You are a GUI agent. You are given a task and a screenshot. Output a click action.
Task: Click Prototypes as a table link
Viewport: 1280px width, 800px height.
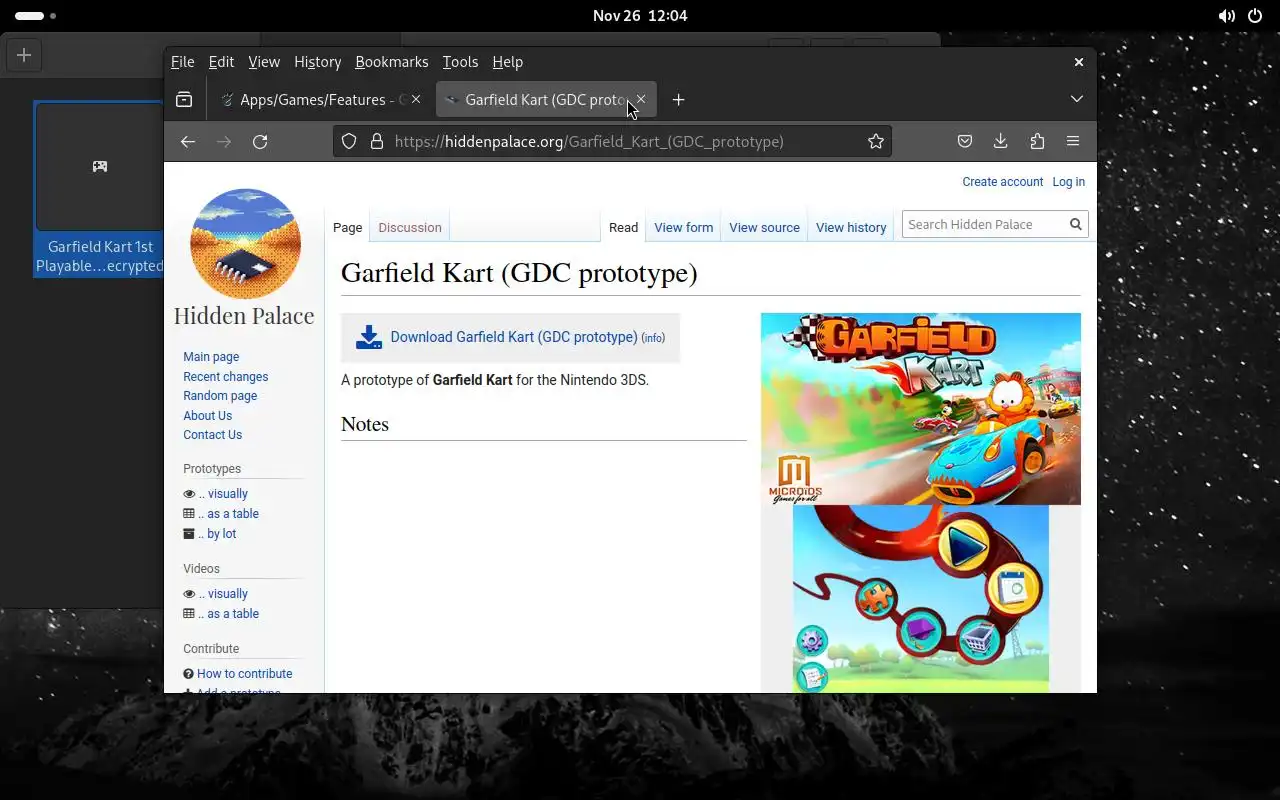229,514
